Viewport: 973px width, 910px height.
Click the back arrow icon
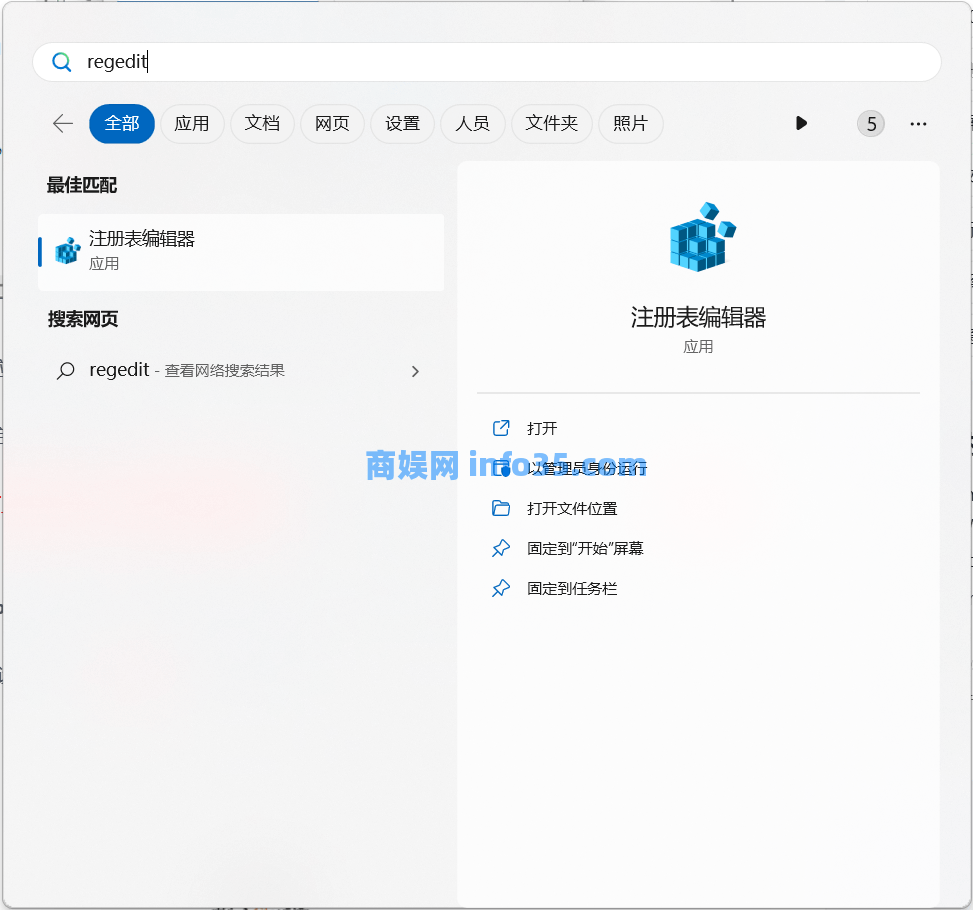point(63,123)
